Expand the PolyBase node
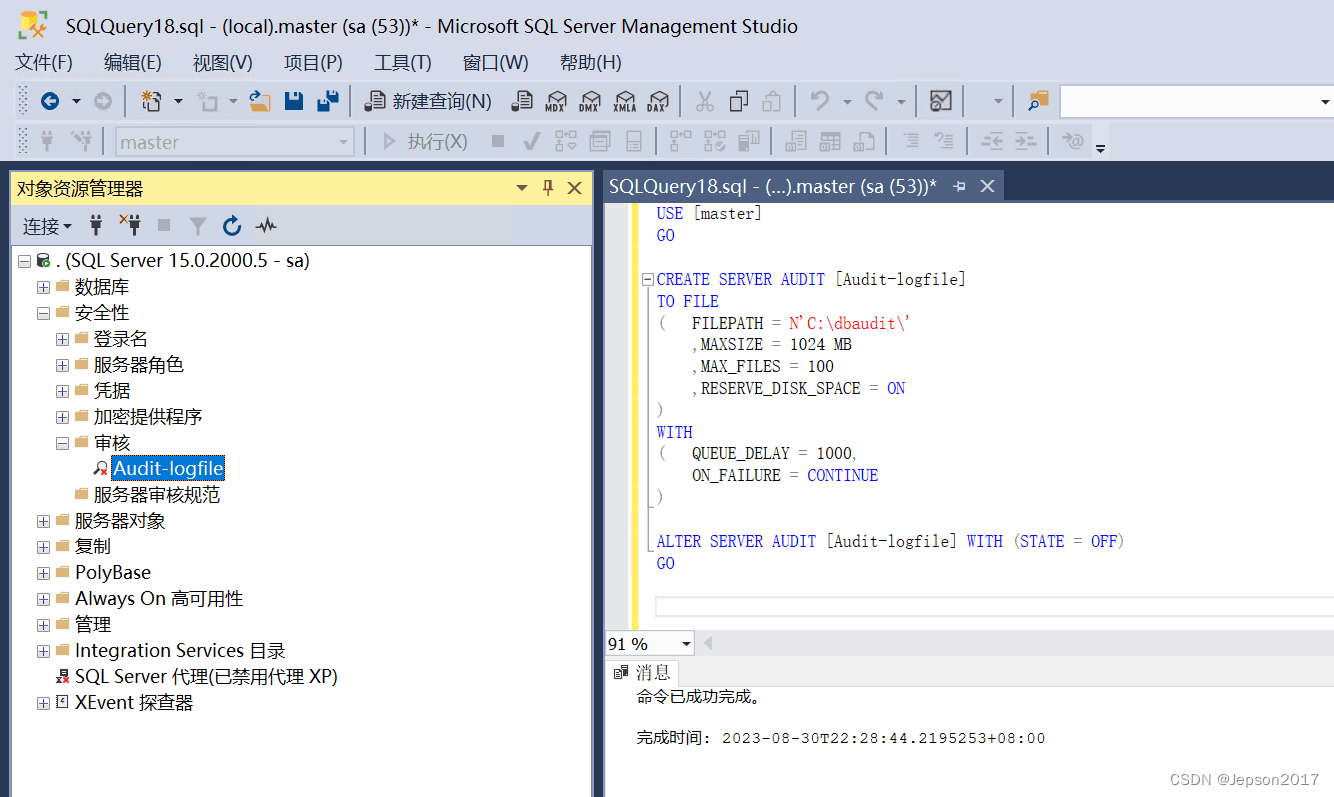Screen dimensions: 1334x797 [43, 573]
